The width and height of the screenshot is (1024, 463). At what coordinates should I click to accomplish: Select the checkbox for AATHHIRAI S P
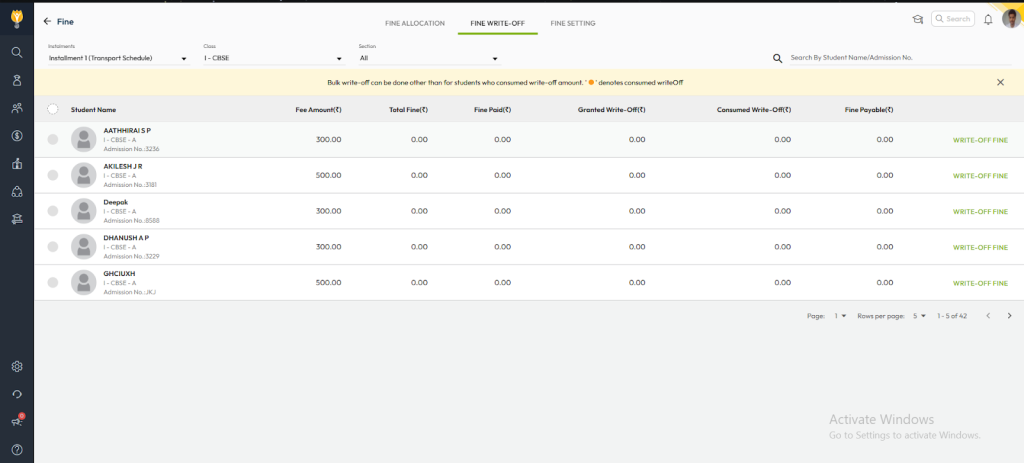click(x=53, y=139)
